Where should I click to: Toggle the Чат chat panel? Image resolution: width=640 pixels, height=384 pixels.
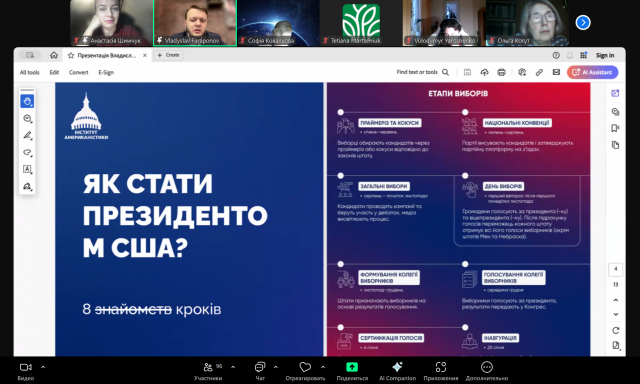tap(260, 371)
